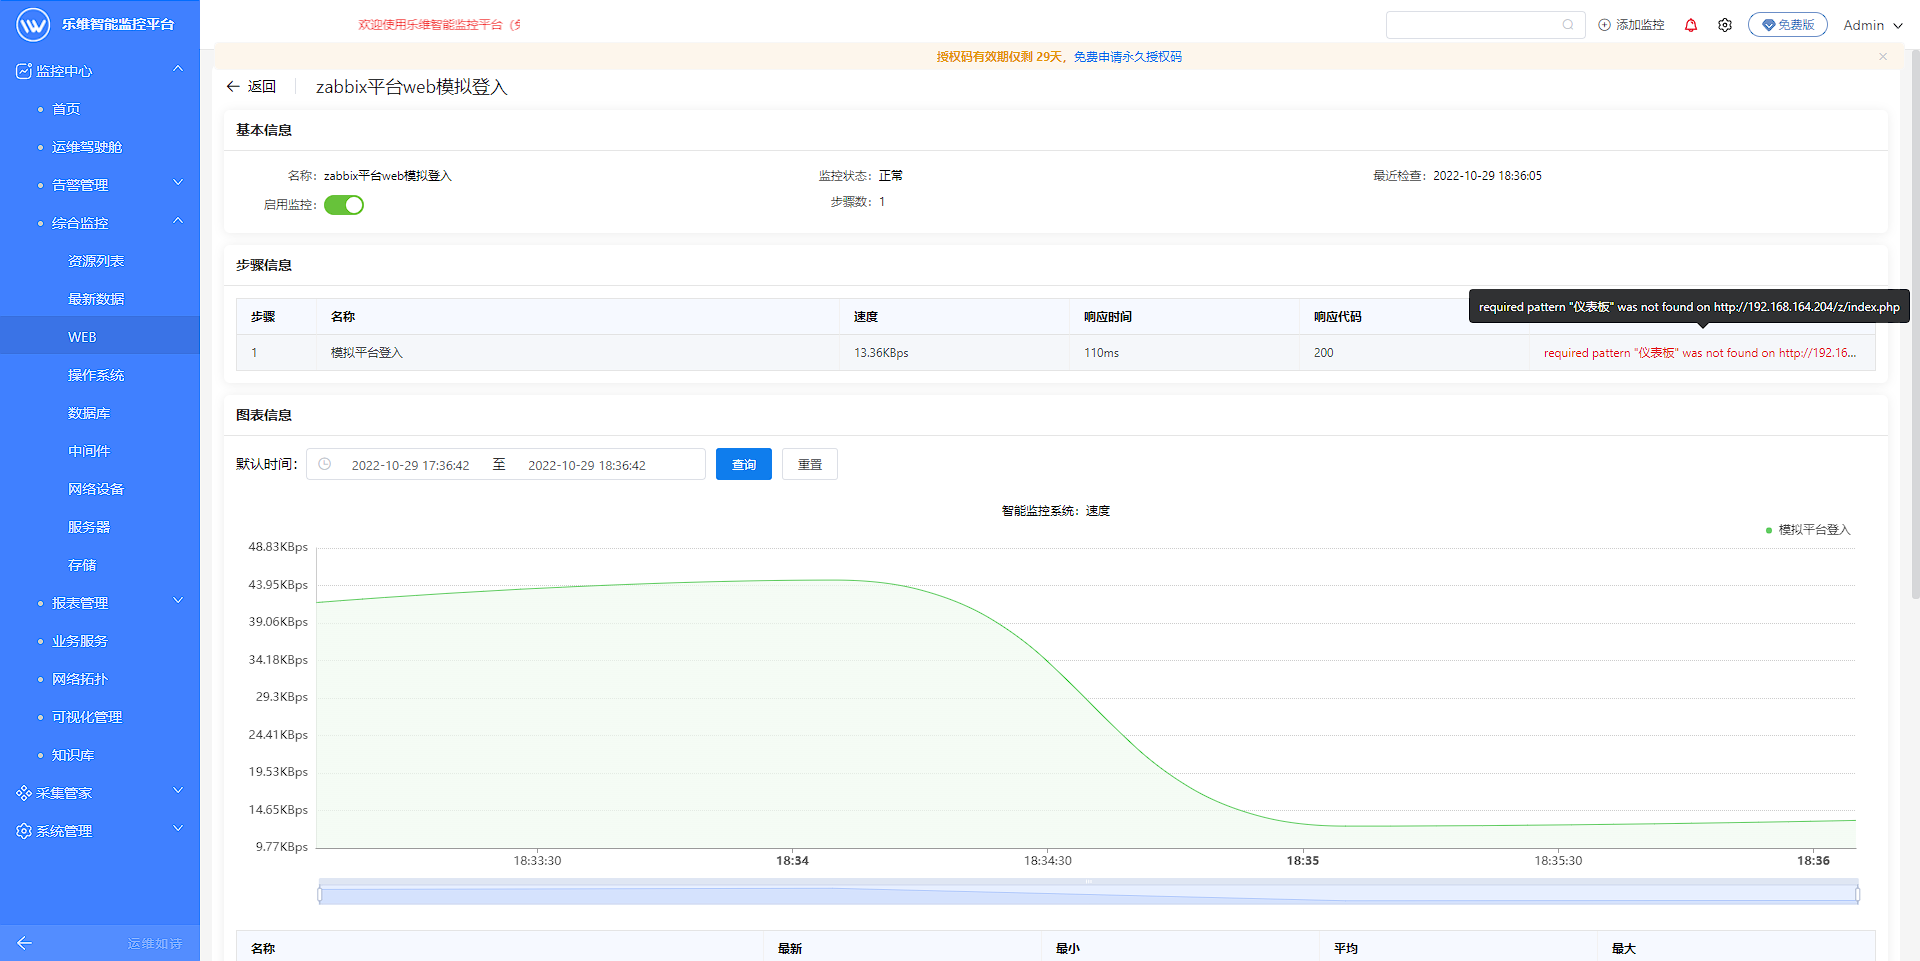Click the start time field 2022-10-29 17:36:42

click(x=410, y=465)
